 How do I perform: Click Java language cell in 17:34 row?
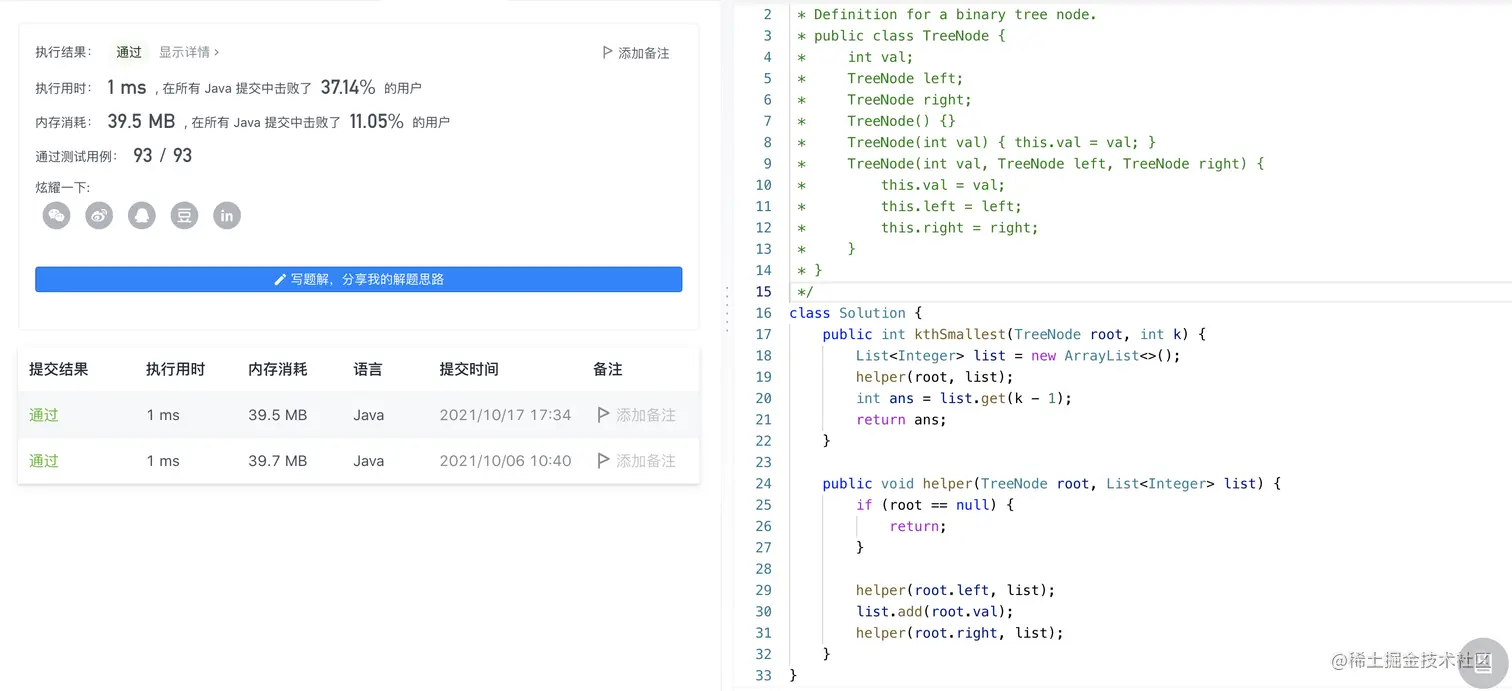(369, 415)
